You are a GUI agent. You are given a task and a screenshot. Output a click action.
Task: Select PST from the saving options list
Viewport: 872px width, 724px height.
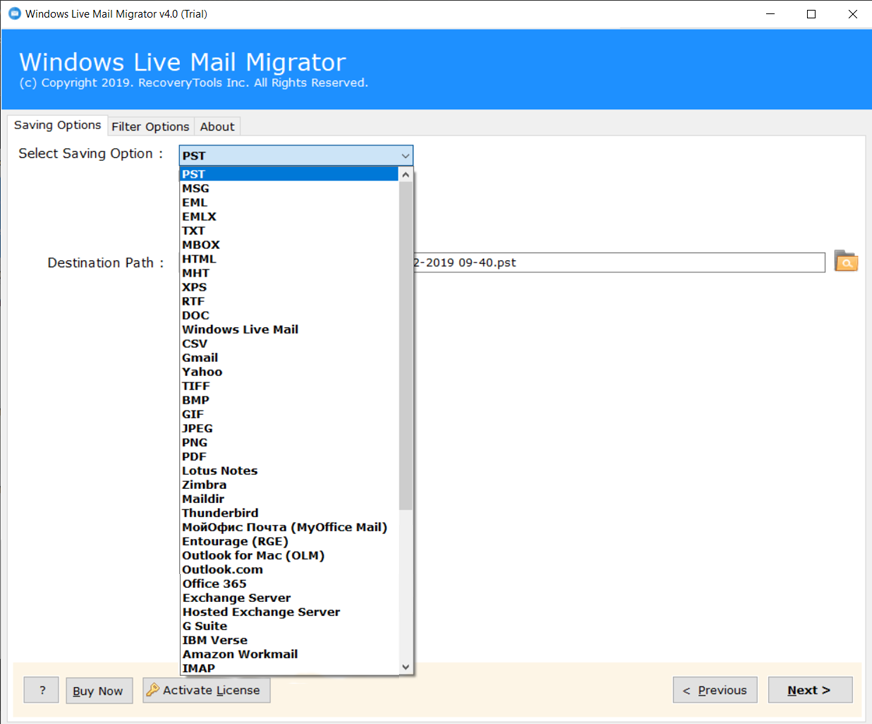pos(289,174)
